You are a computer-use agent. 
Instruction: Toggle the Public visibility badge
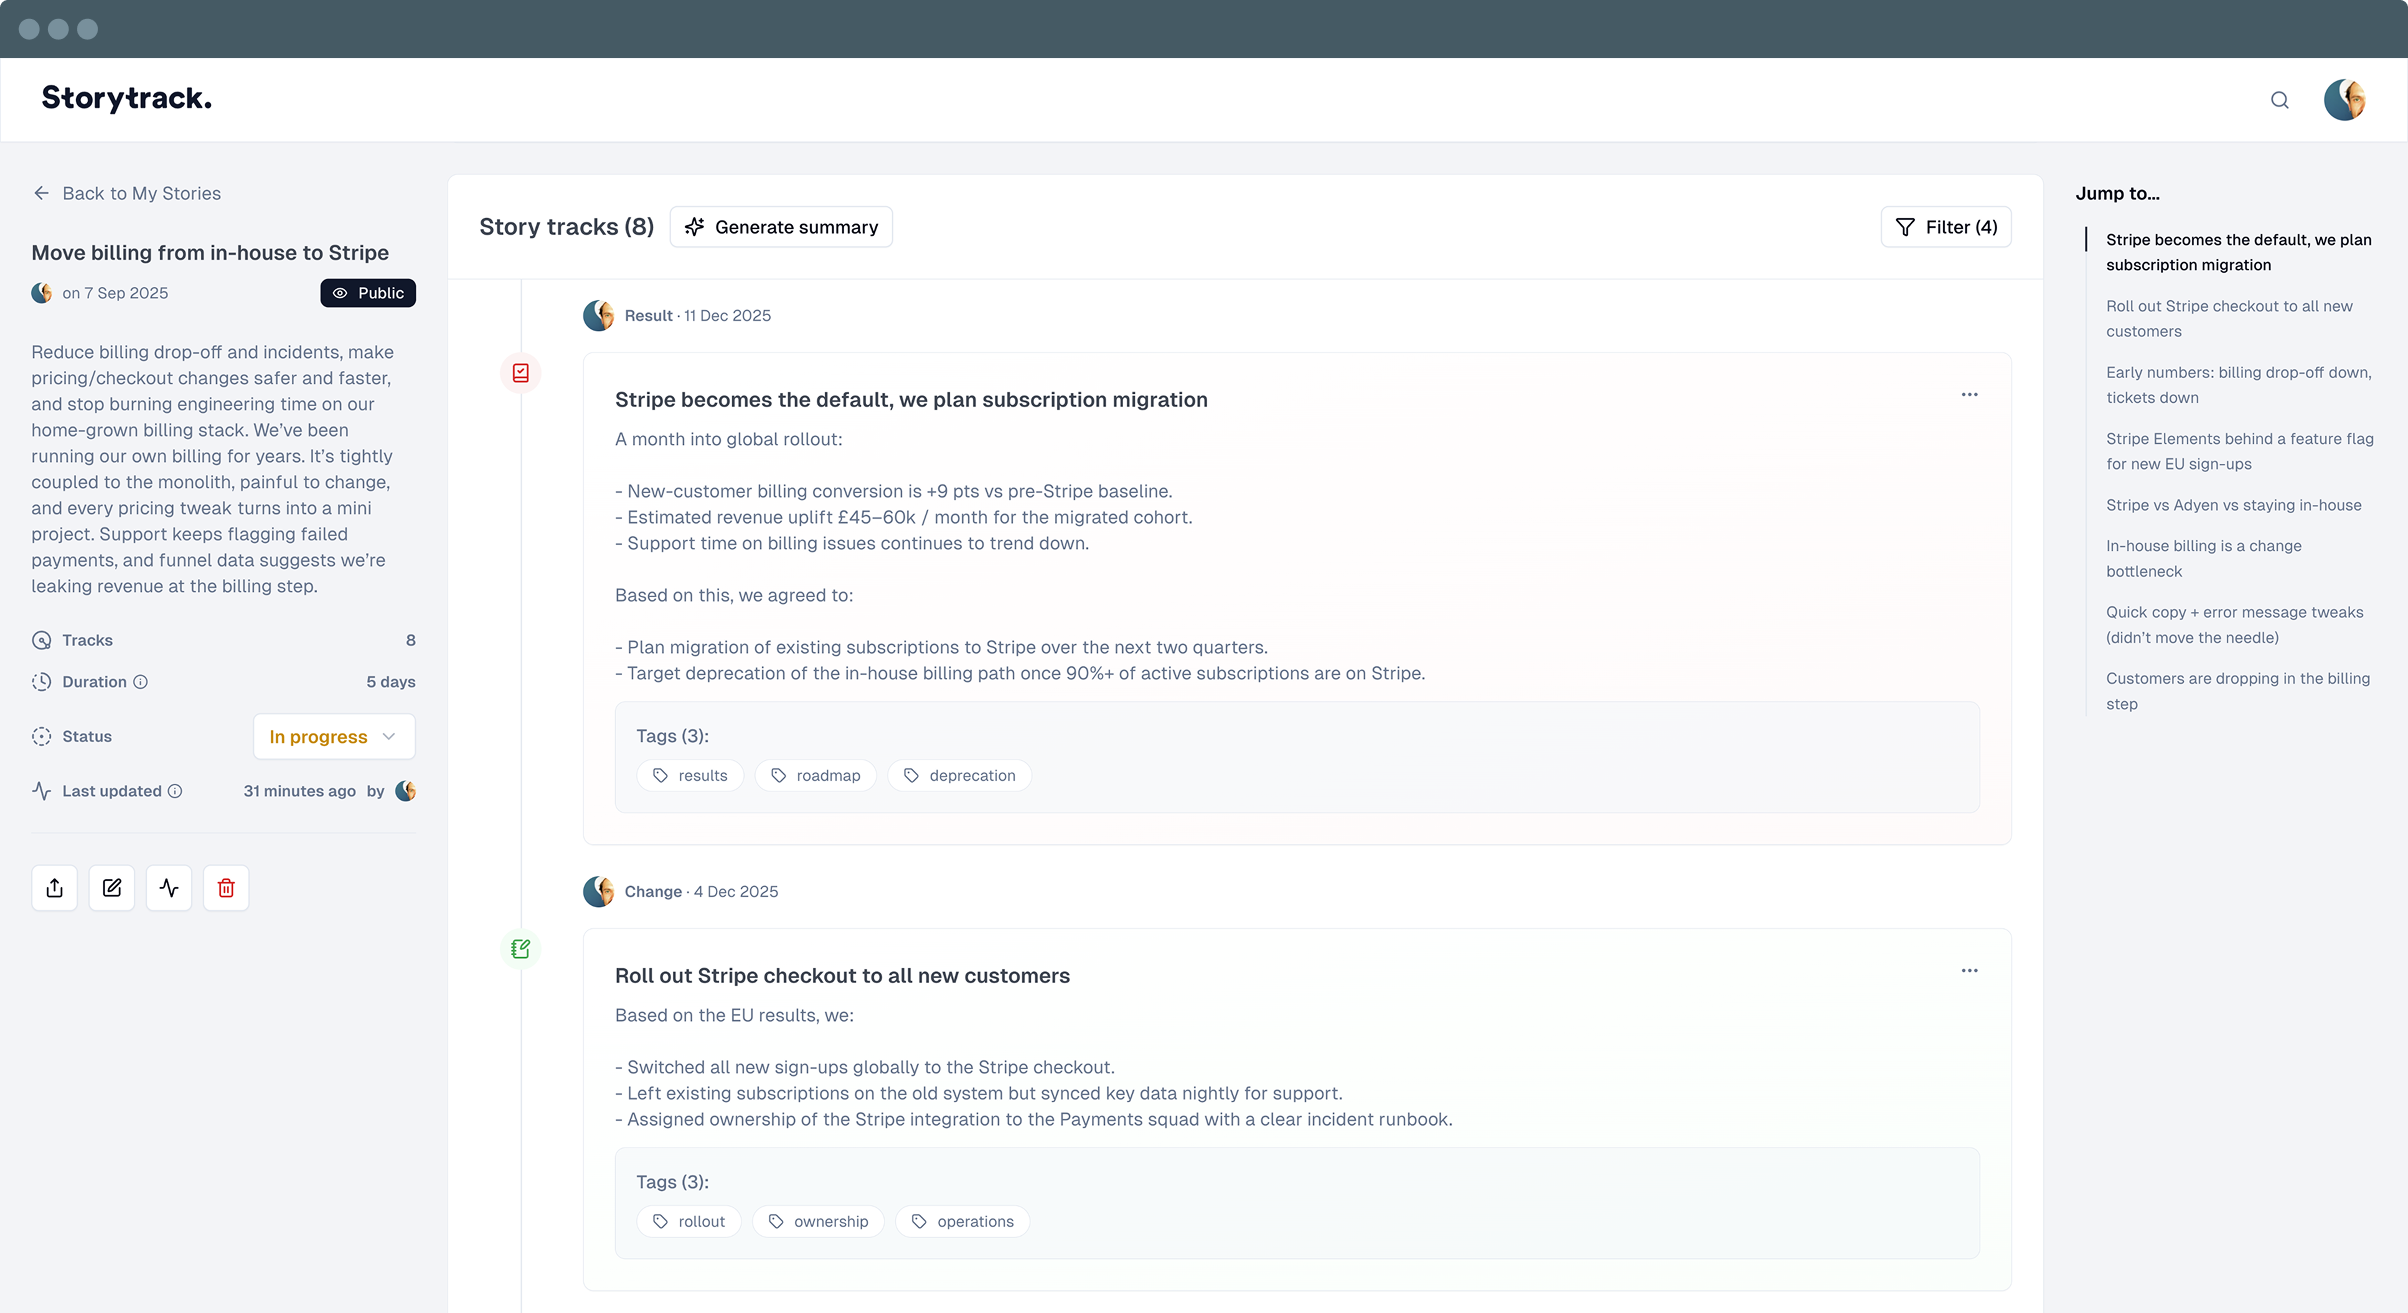(367, 292)
